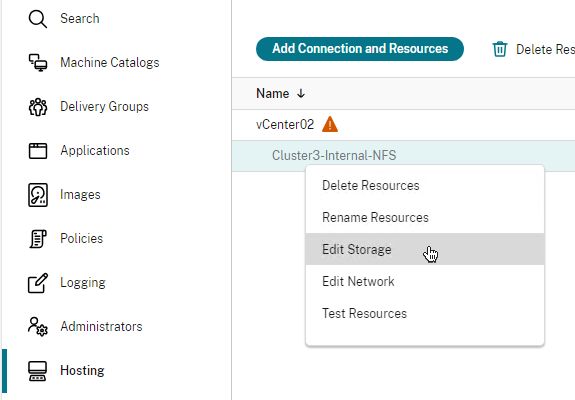
Task: Click the warning triangle beside vCenter02
Action: point(330,124)
